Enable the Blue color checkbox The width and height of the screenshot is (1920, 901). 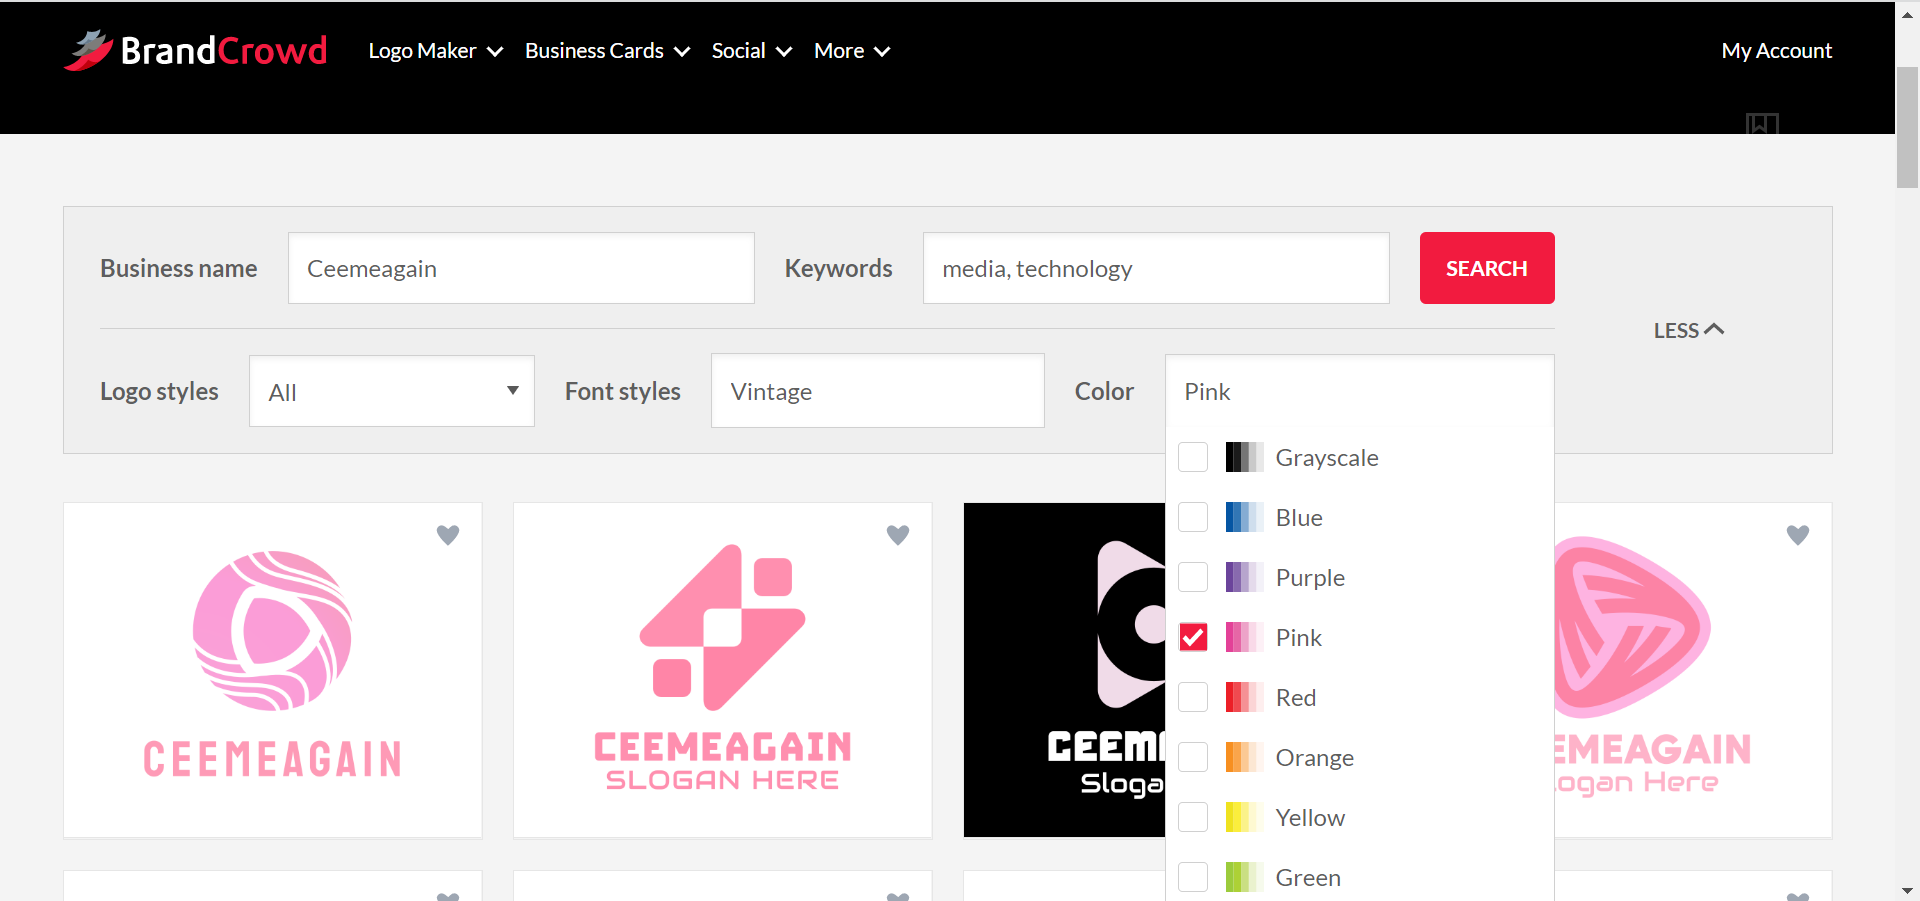click(x=1193, y=517)
